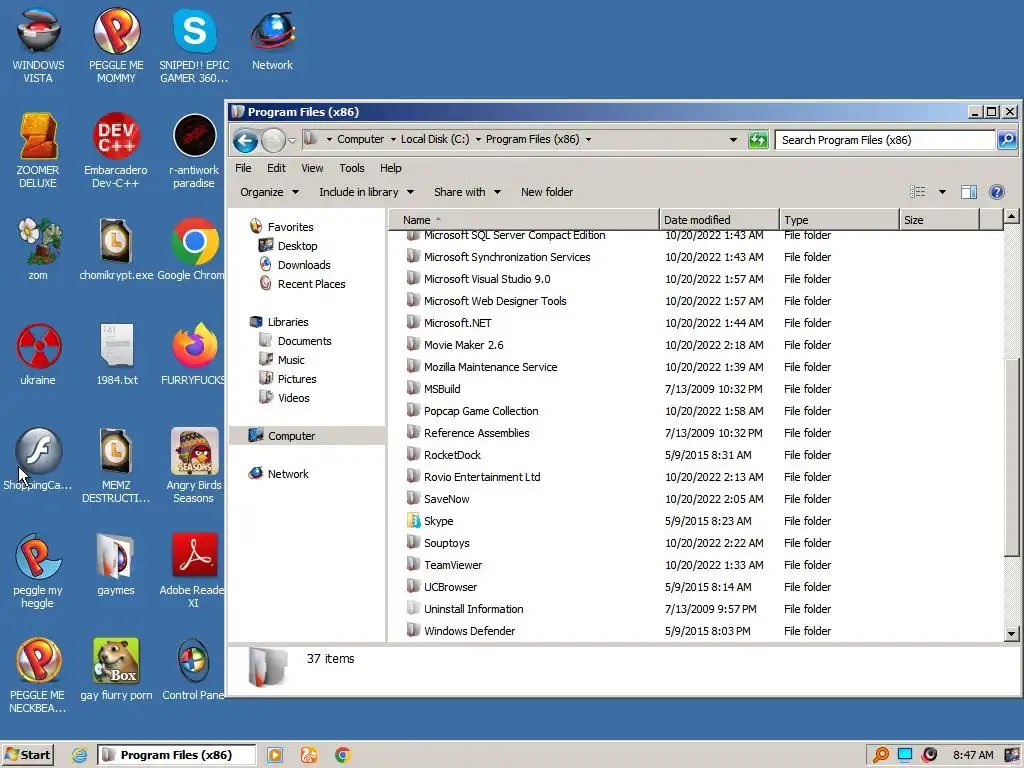Toggle the preview pane icon
The width and height of the screenshot is (1024, 768).
click(969, 192)
